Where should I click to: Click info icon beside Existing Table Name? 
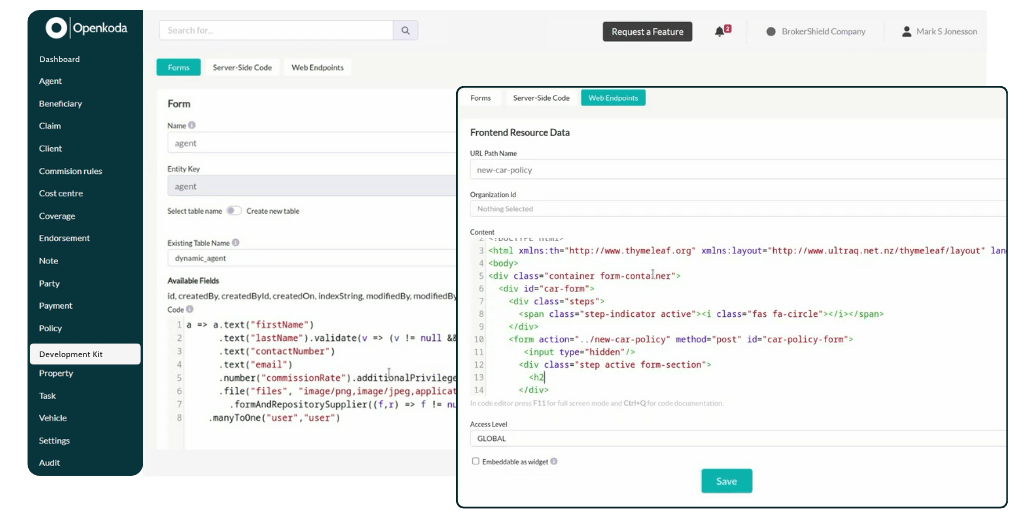236,243
